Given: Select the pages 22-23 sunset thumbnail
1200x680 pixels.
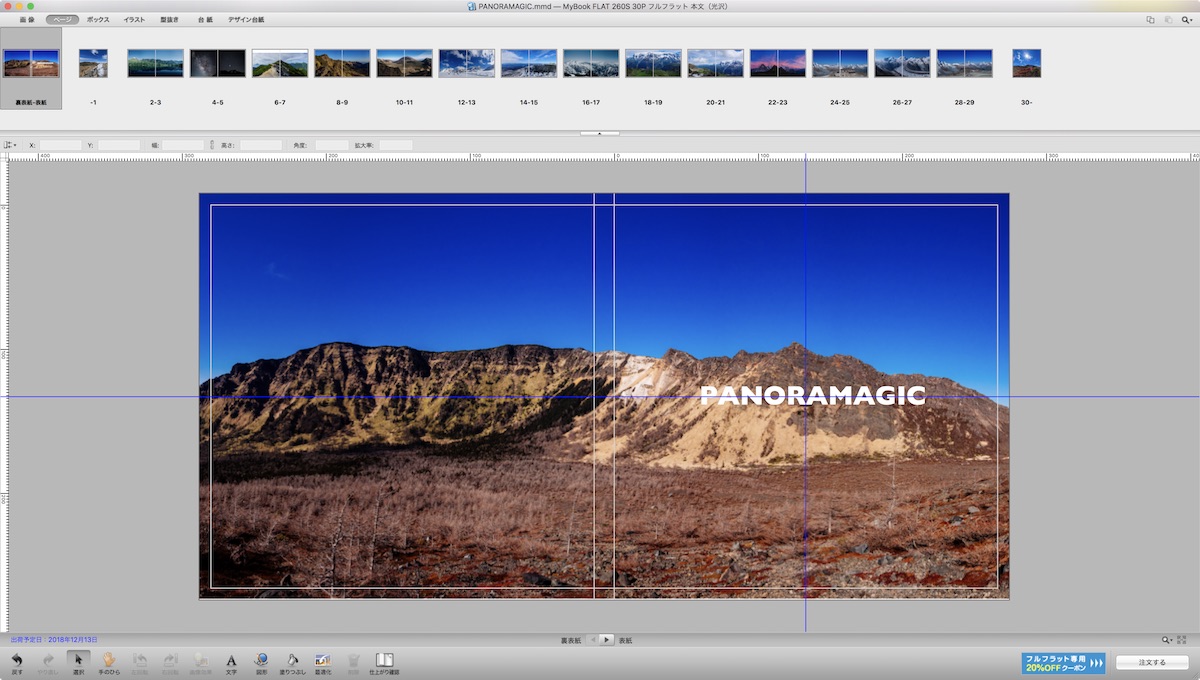Looking at the screenshot, I should [778, 64].
